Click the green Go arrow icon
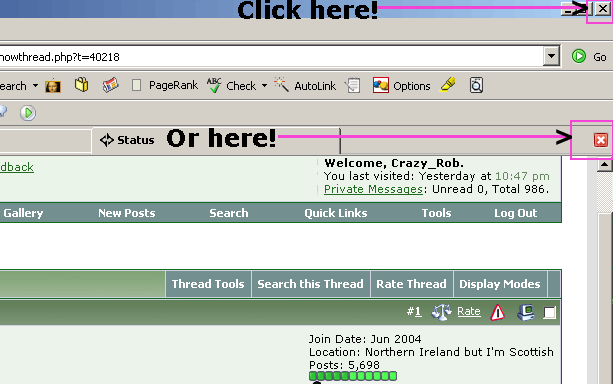This screenshot has height=384, width=613. (x=579, y=56)
